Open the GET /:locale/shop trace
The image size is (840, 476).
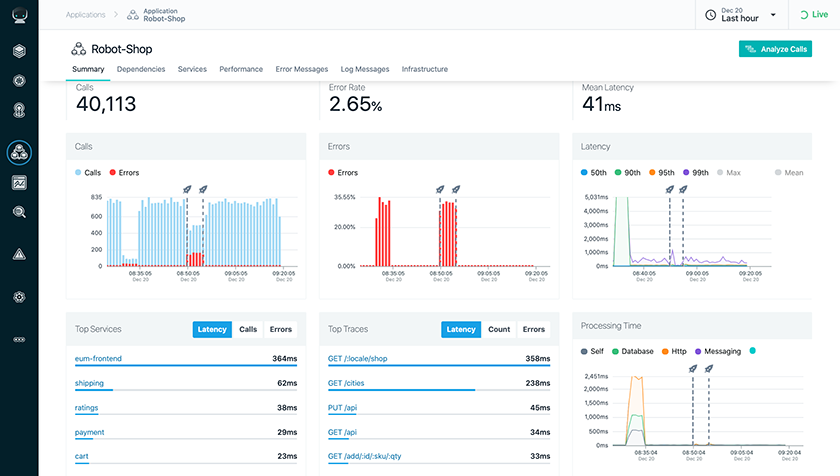(x=357, y=359)
